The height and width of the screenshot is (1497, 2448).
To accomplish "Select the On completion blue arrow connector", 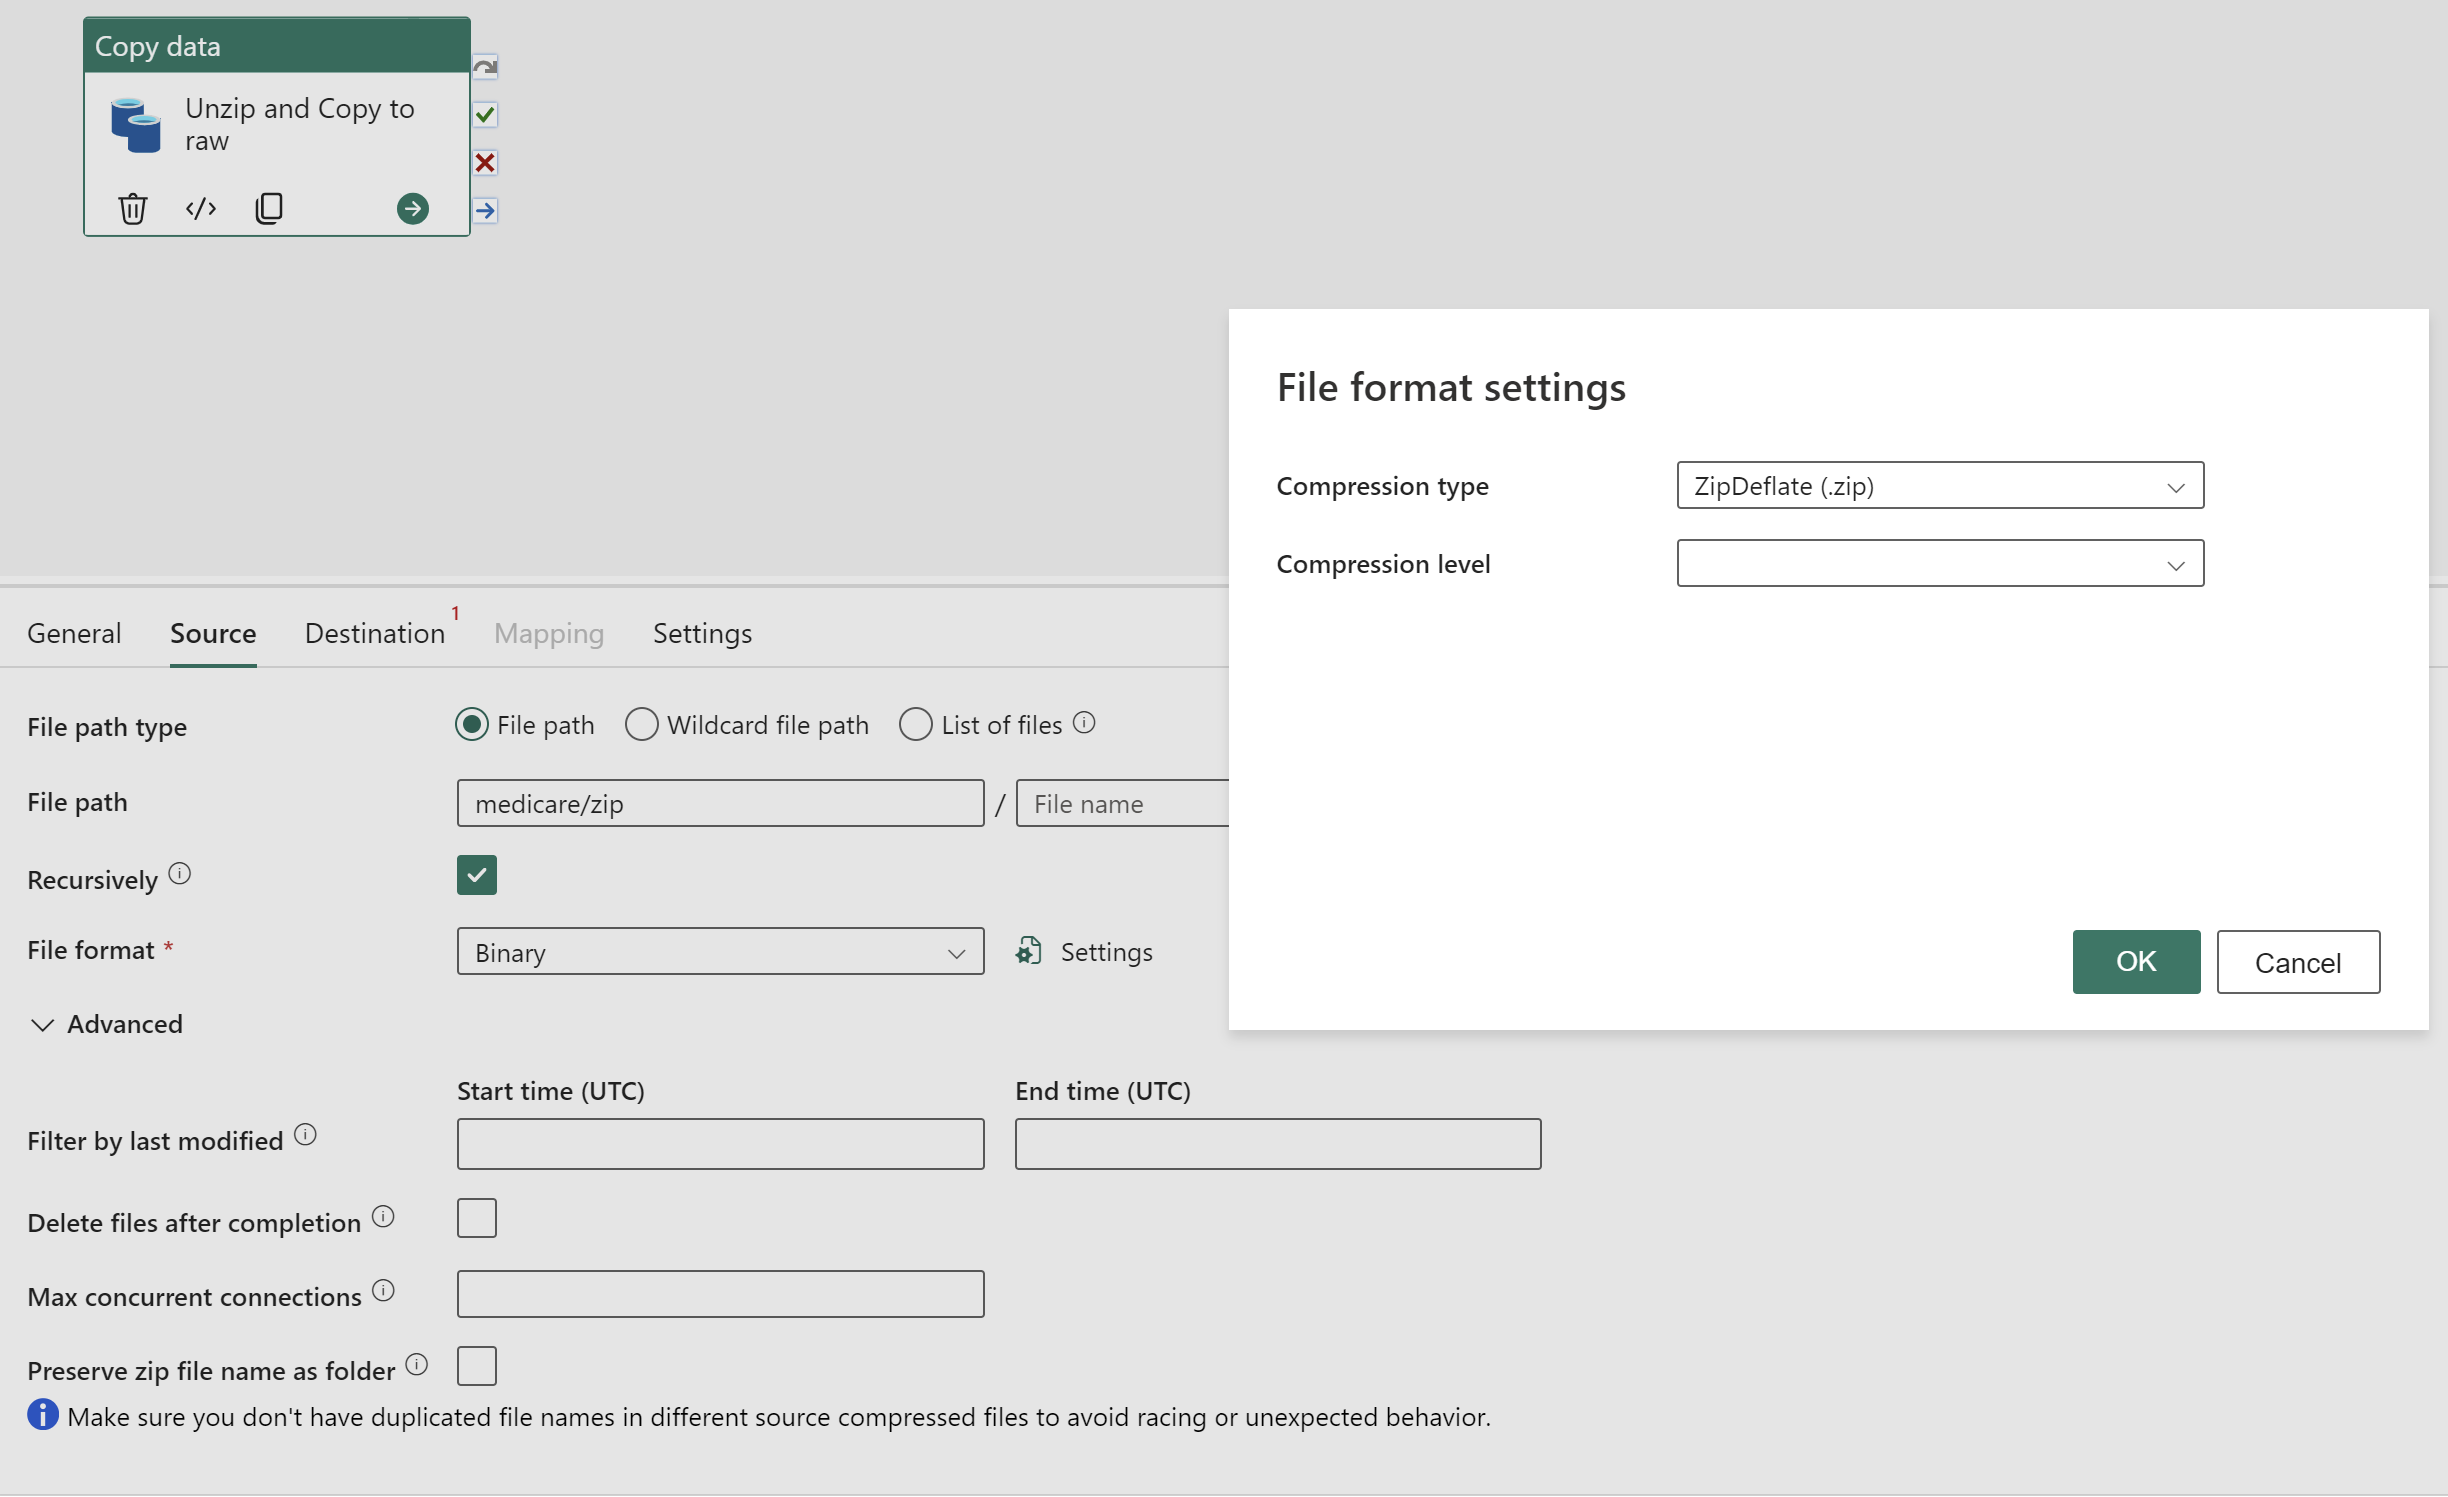I will click(485, 211).
